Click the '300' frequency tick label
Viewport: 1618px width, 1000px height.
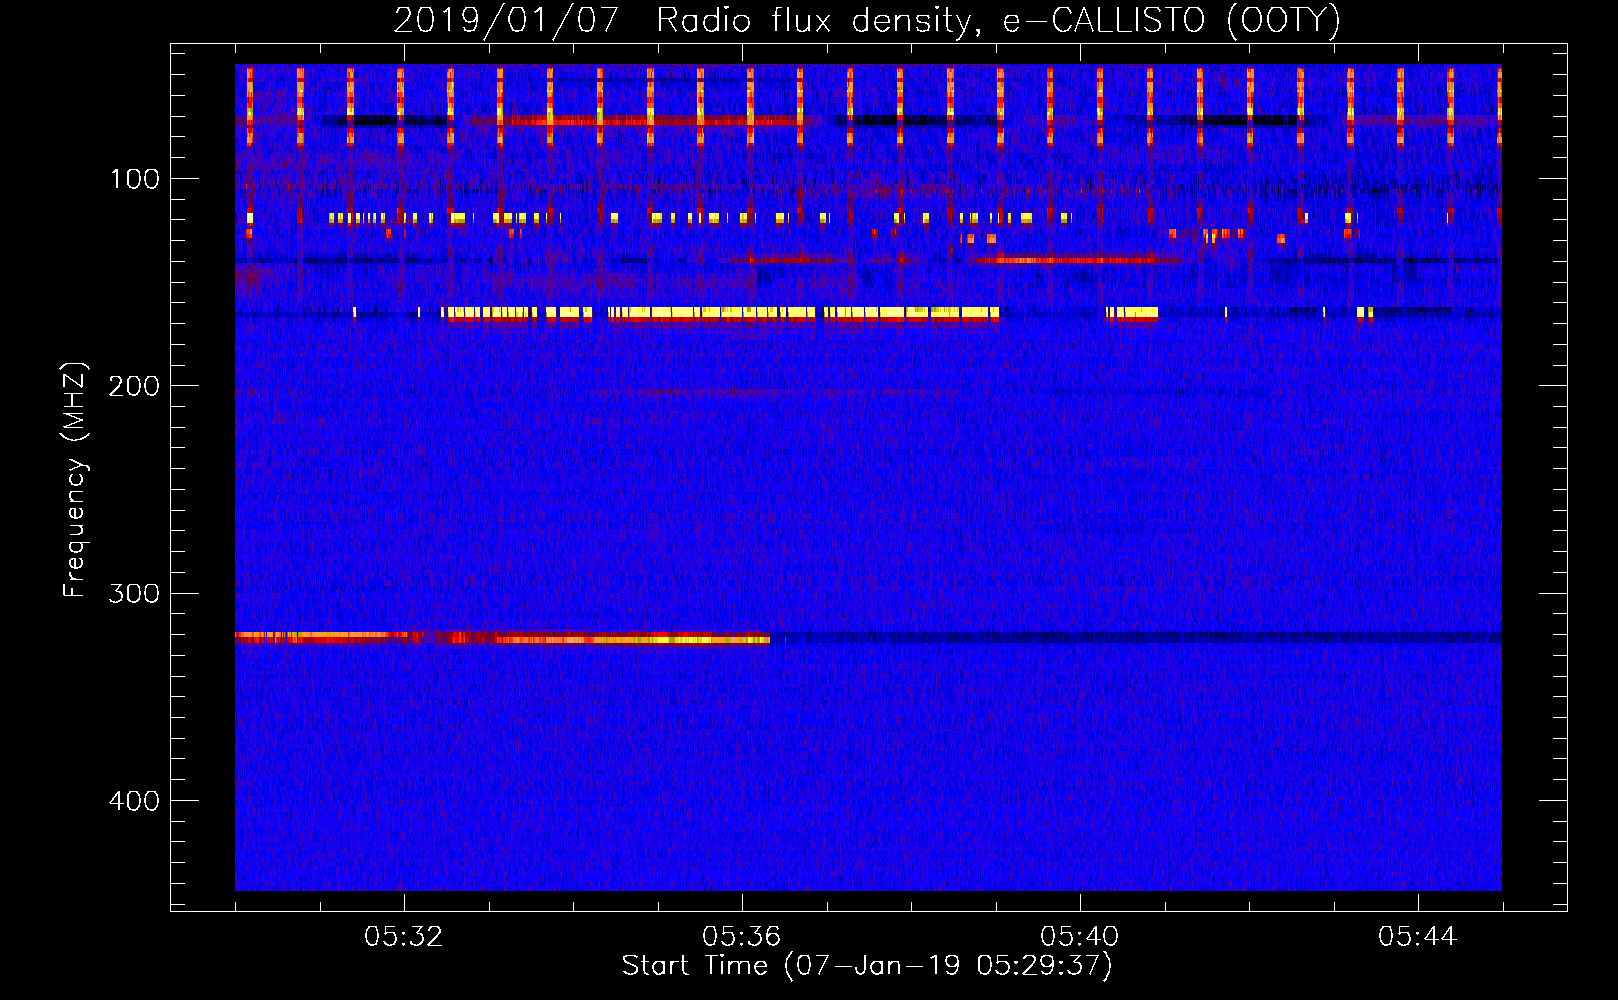point(134,593)
